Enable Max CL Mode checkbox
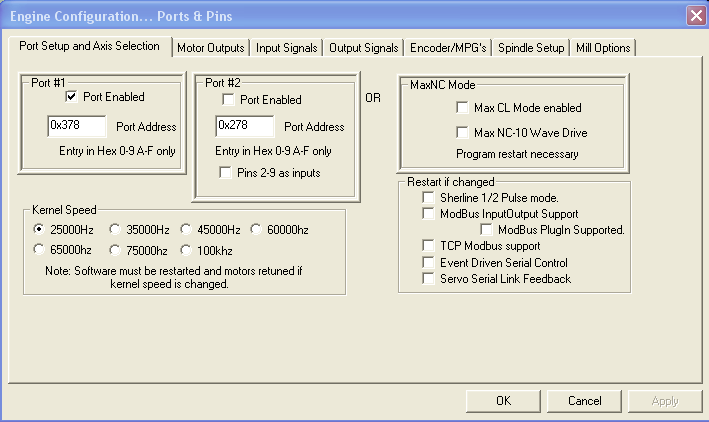 point(463,108)
